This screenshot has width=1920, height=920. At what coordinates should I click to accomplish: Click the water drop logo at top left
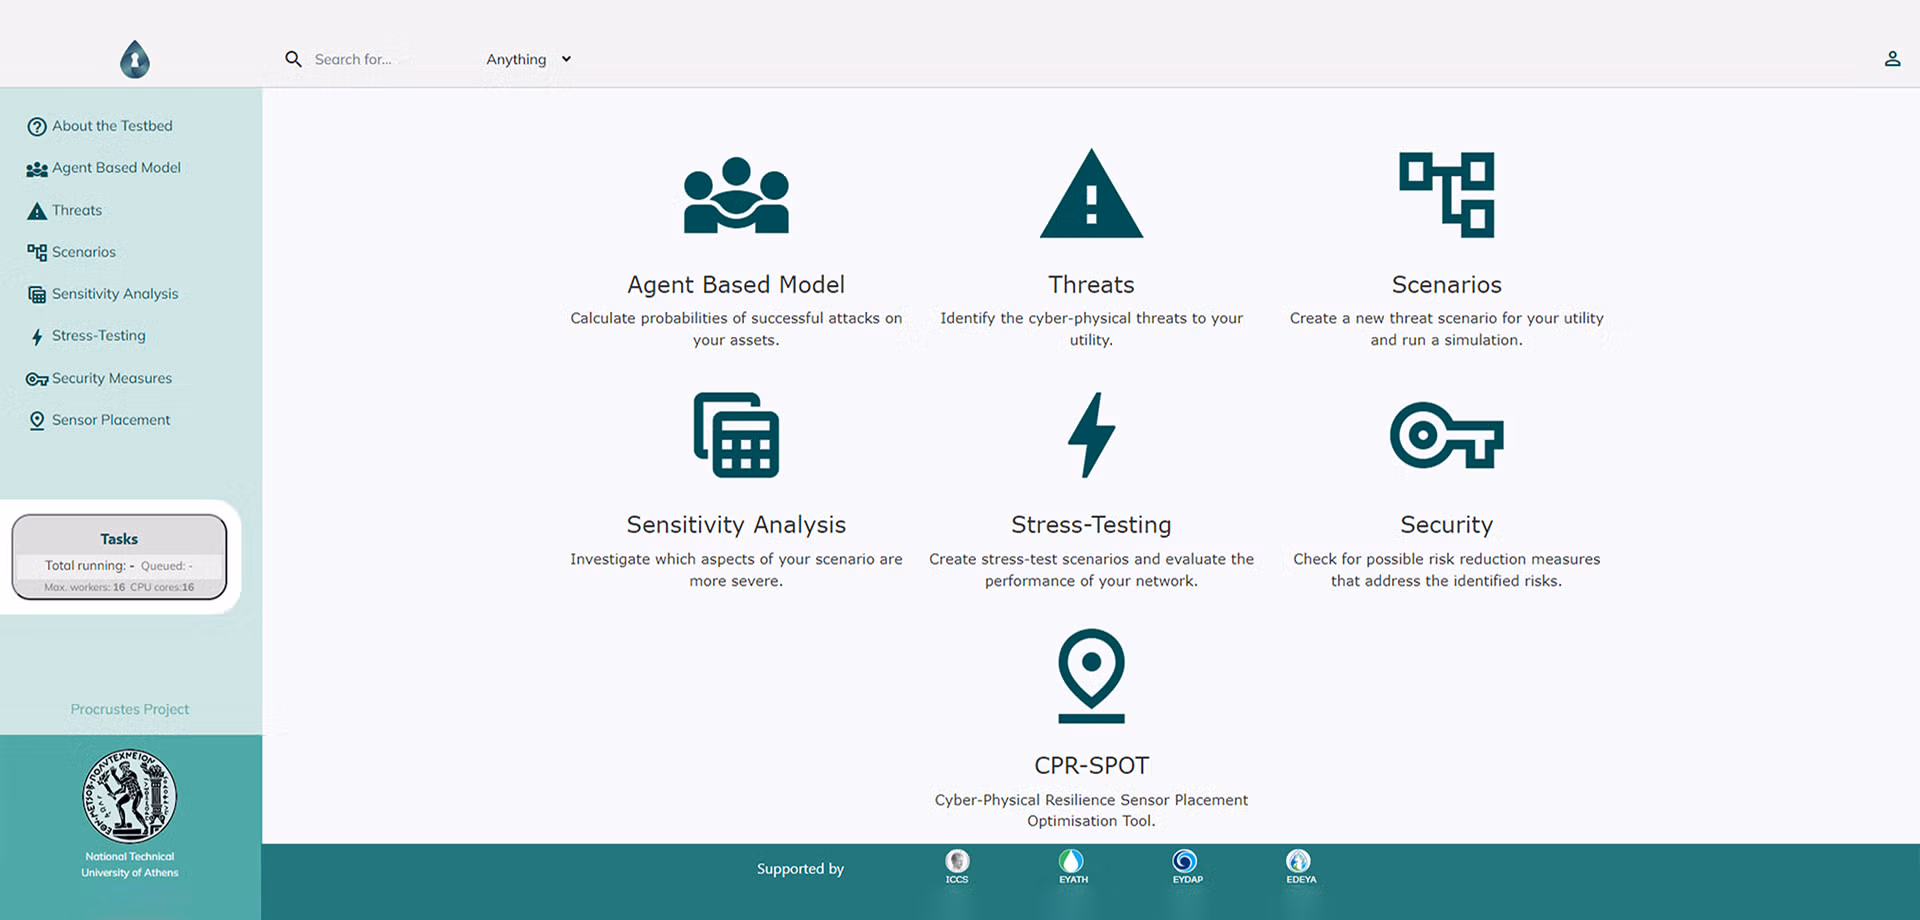point(135,59)
